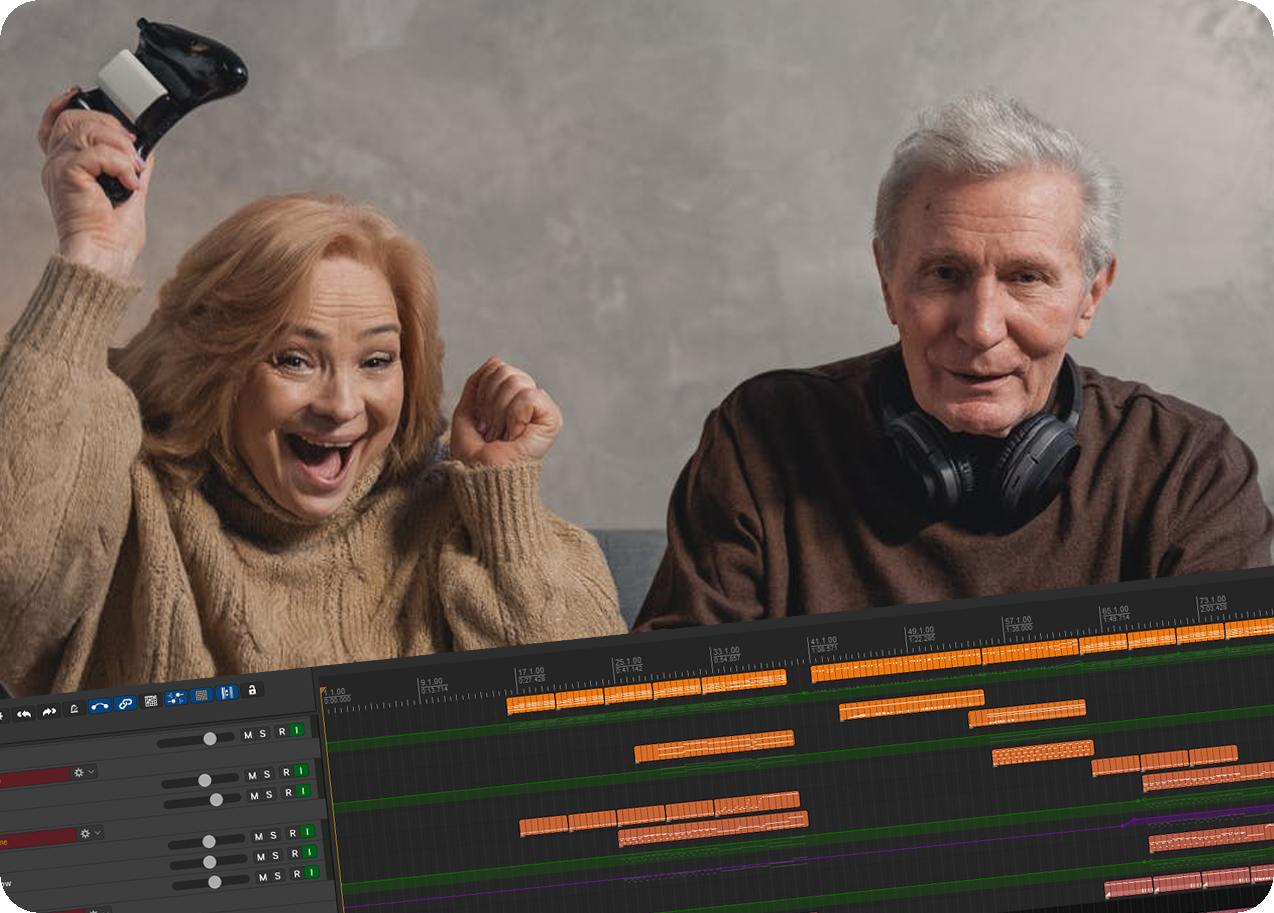Solo the second track under the first red folder
This screenshot has height=913, width=1274.
(x=269, y=795)
